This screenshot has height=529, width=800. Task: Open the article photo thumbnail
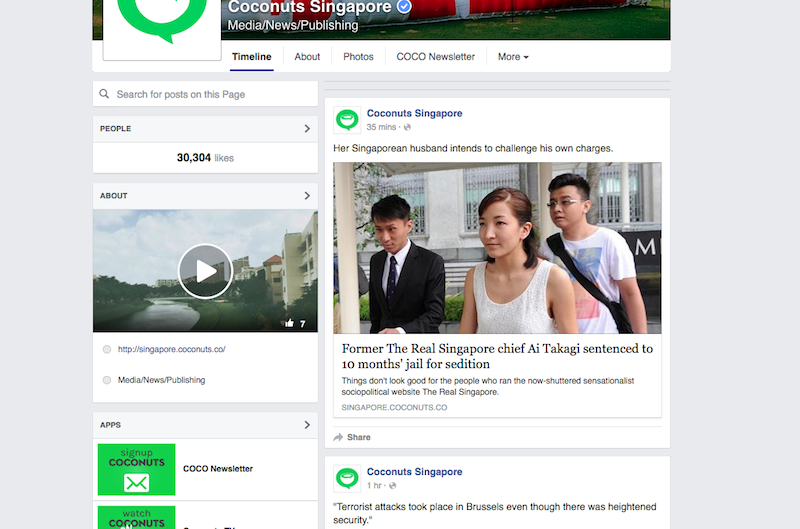point(497,248)
